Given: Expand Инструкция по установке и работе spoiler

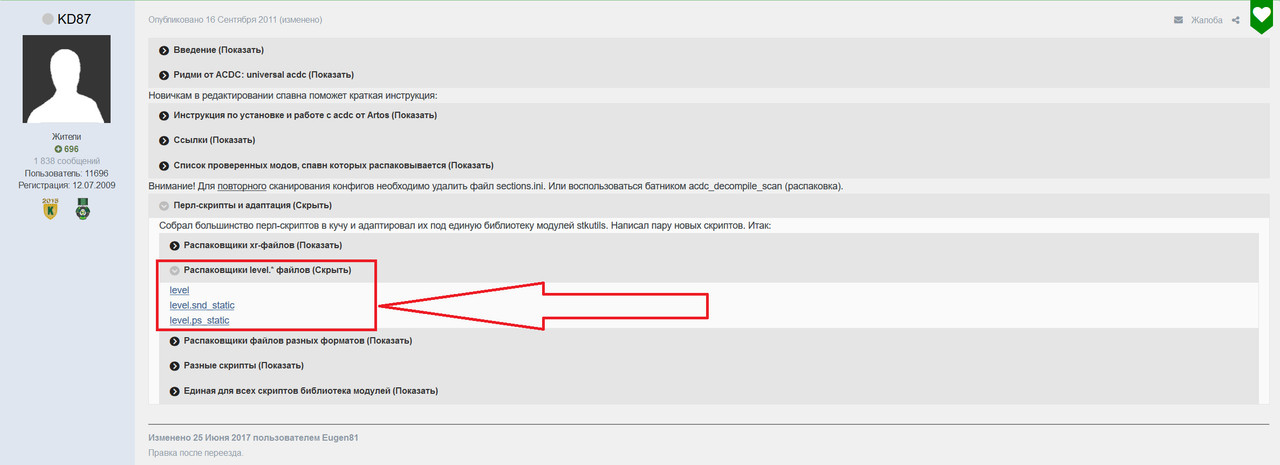Looking at the screenshot, I should click(296, 115).
